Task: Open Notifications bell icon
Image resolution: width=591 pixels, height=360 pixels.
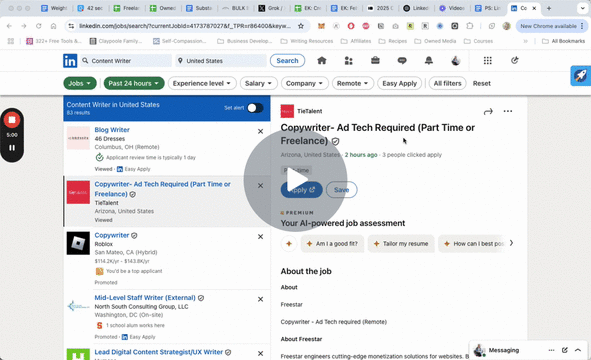Action: [429, 60]
